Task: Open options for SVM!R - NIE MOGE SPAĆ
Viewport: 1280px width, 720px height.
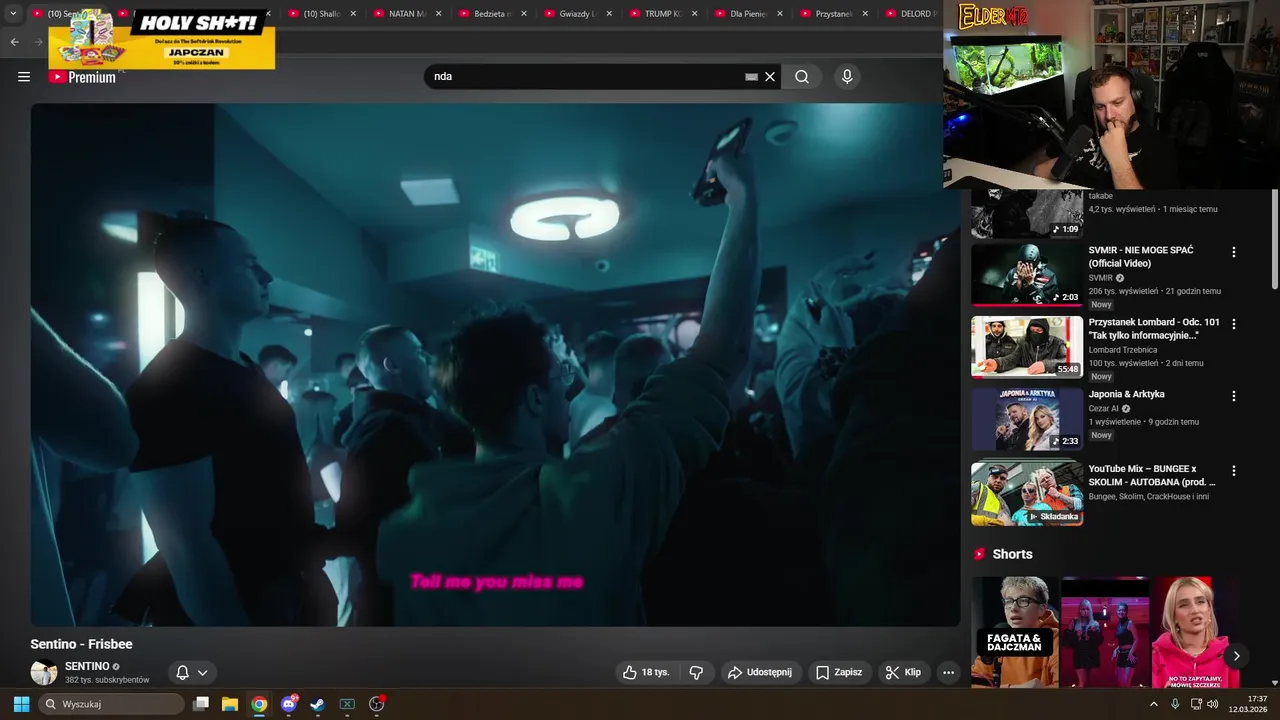Action: 1233,252
